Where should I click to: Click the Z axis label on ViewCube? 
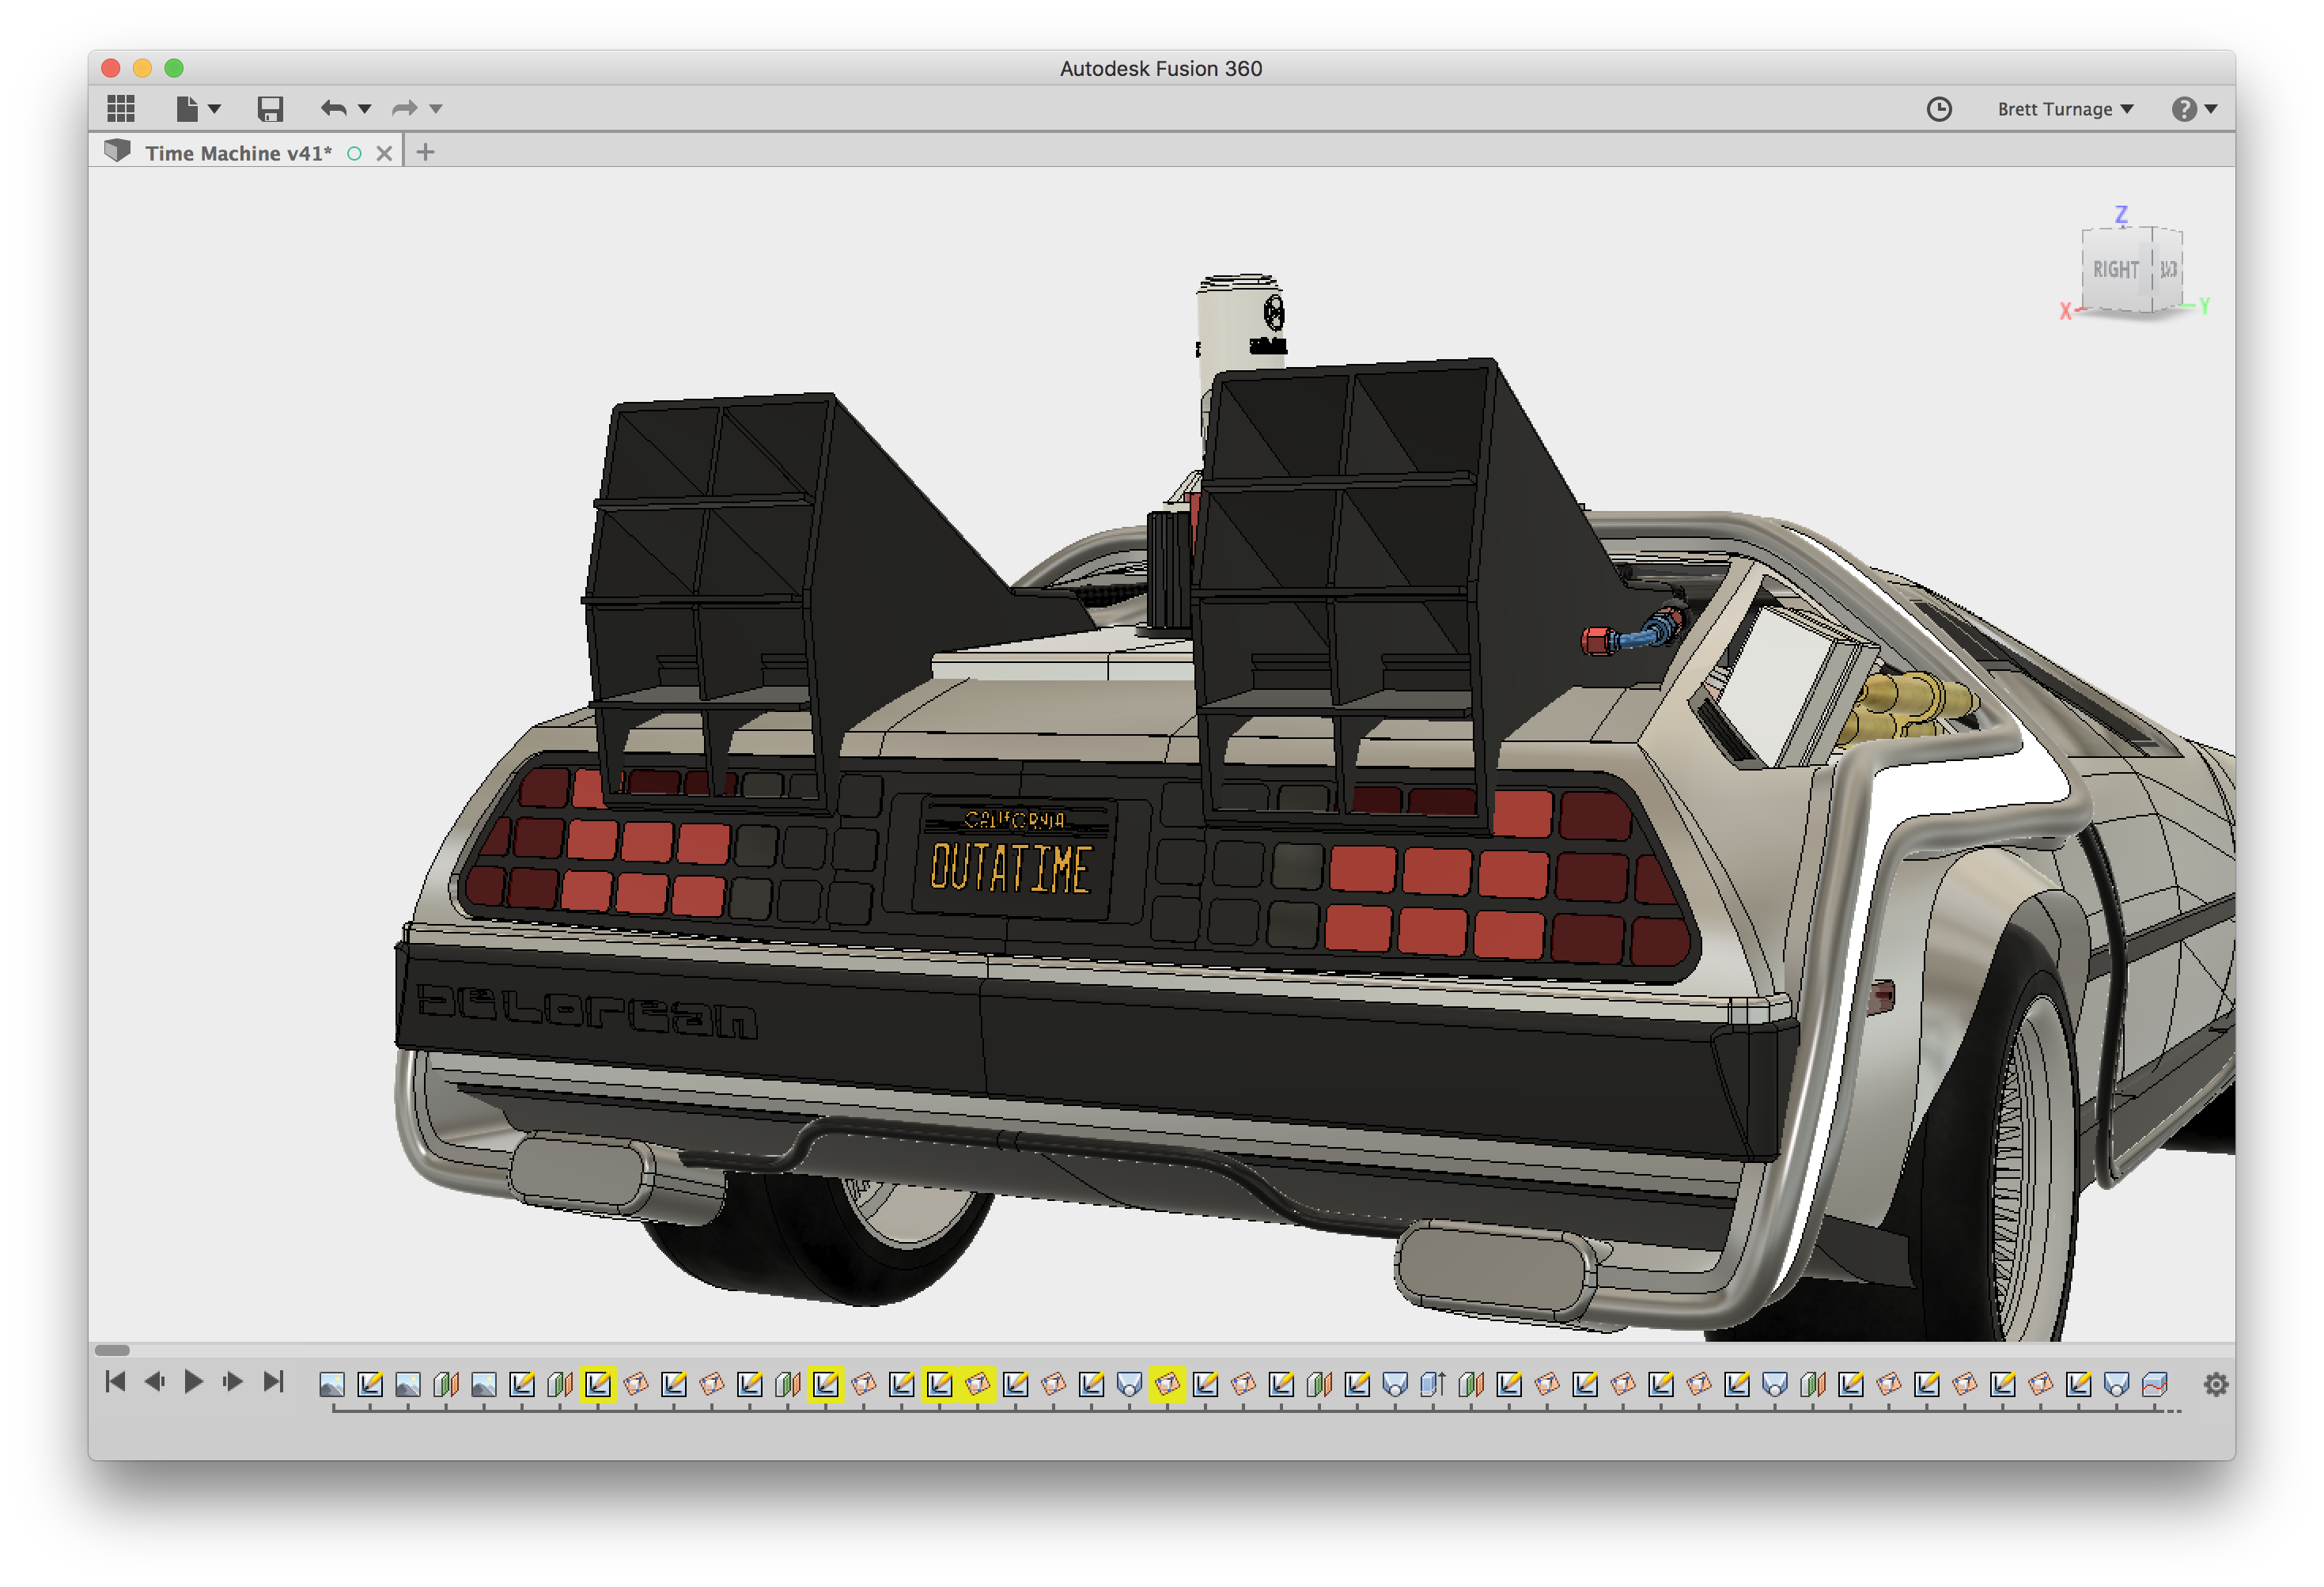[2121, 214]
